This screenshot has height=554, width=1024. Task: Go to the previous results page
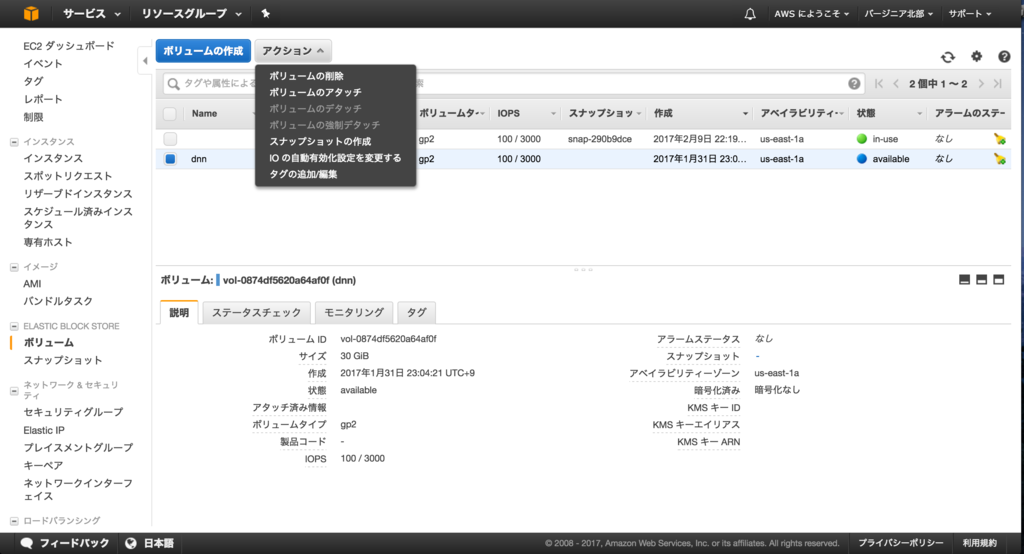pyautogui.click(x=896, y=84)
